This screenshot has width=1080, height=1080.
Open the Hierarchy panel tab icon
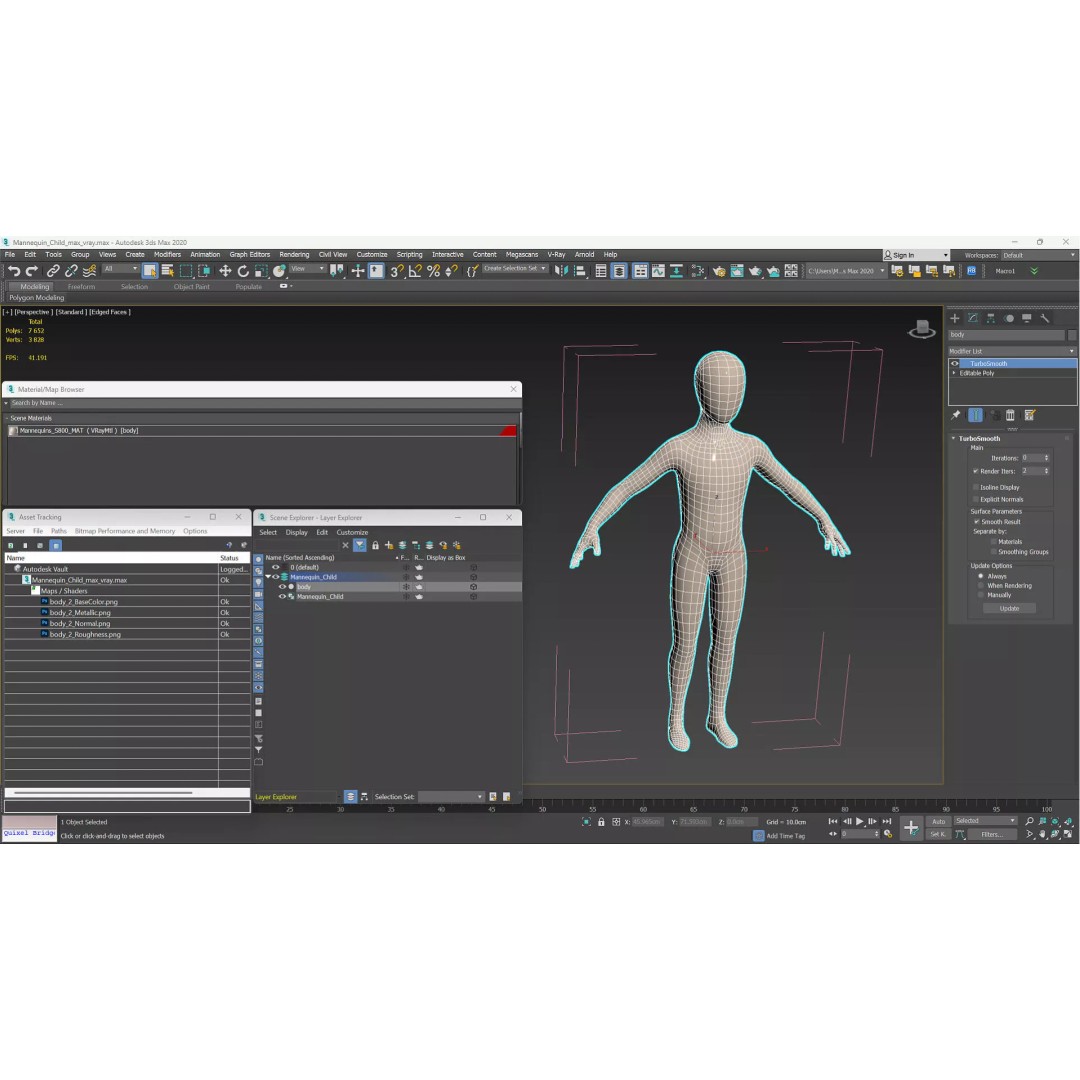pos(990,318)
